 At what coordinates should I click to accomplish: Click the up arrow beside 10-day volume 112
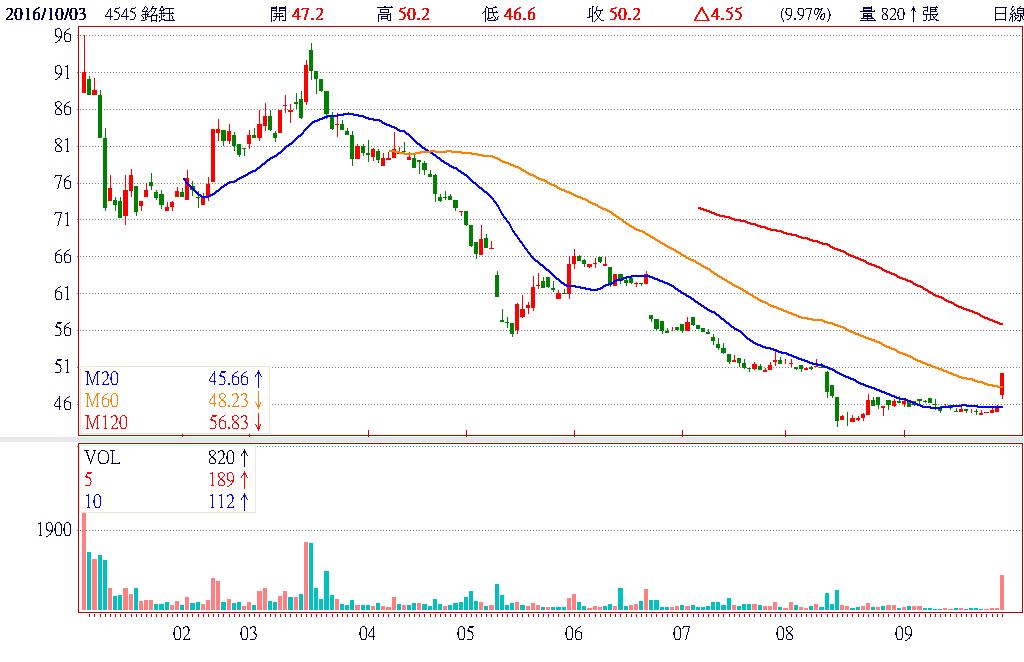[x=245, y=501]
